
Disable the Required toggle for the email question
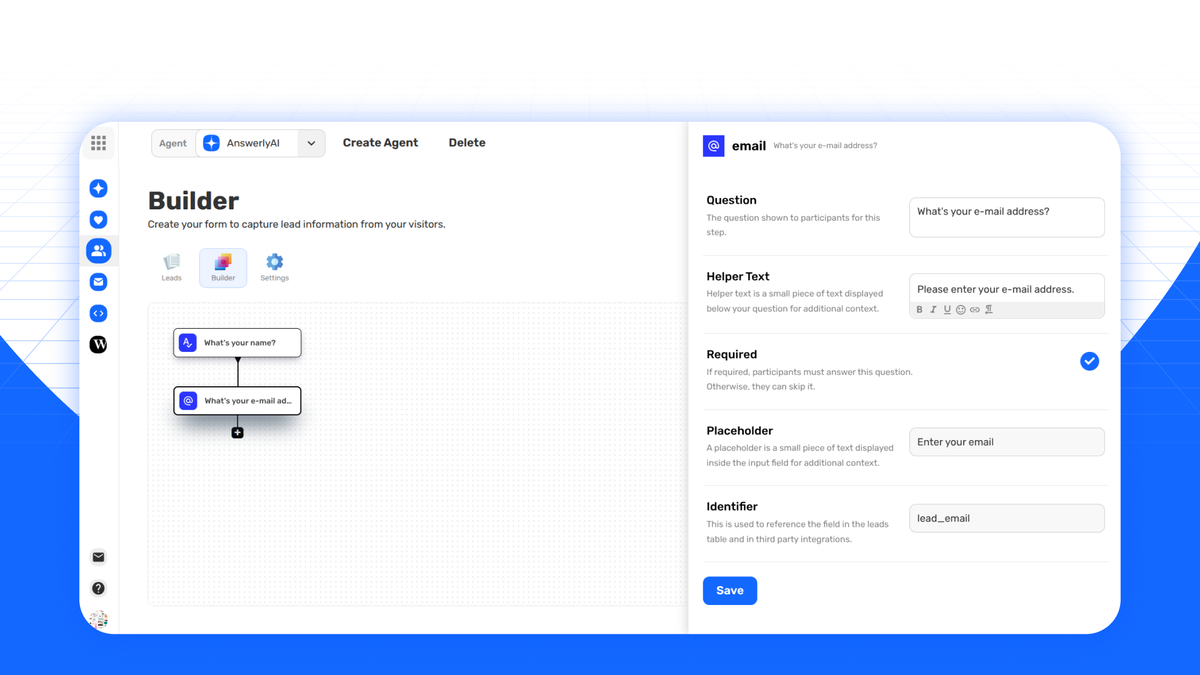click(x=1089, y=361)
